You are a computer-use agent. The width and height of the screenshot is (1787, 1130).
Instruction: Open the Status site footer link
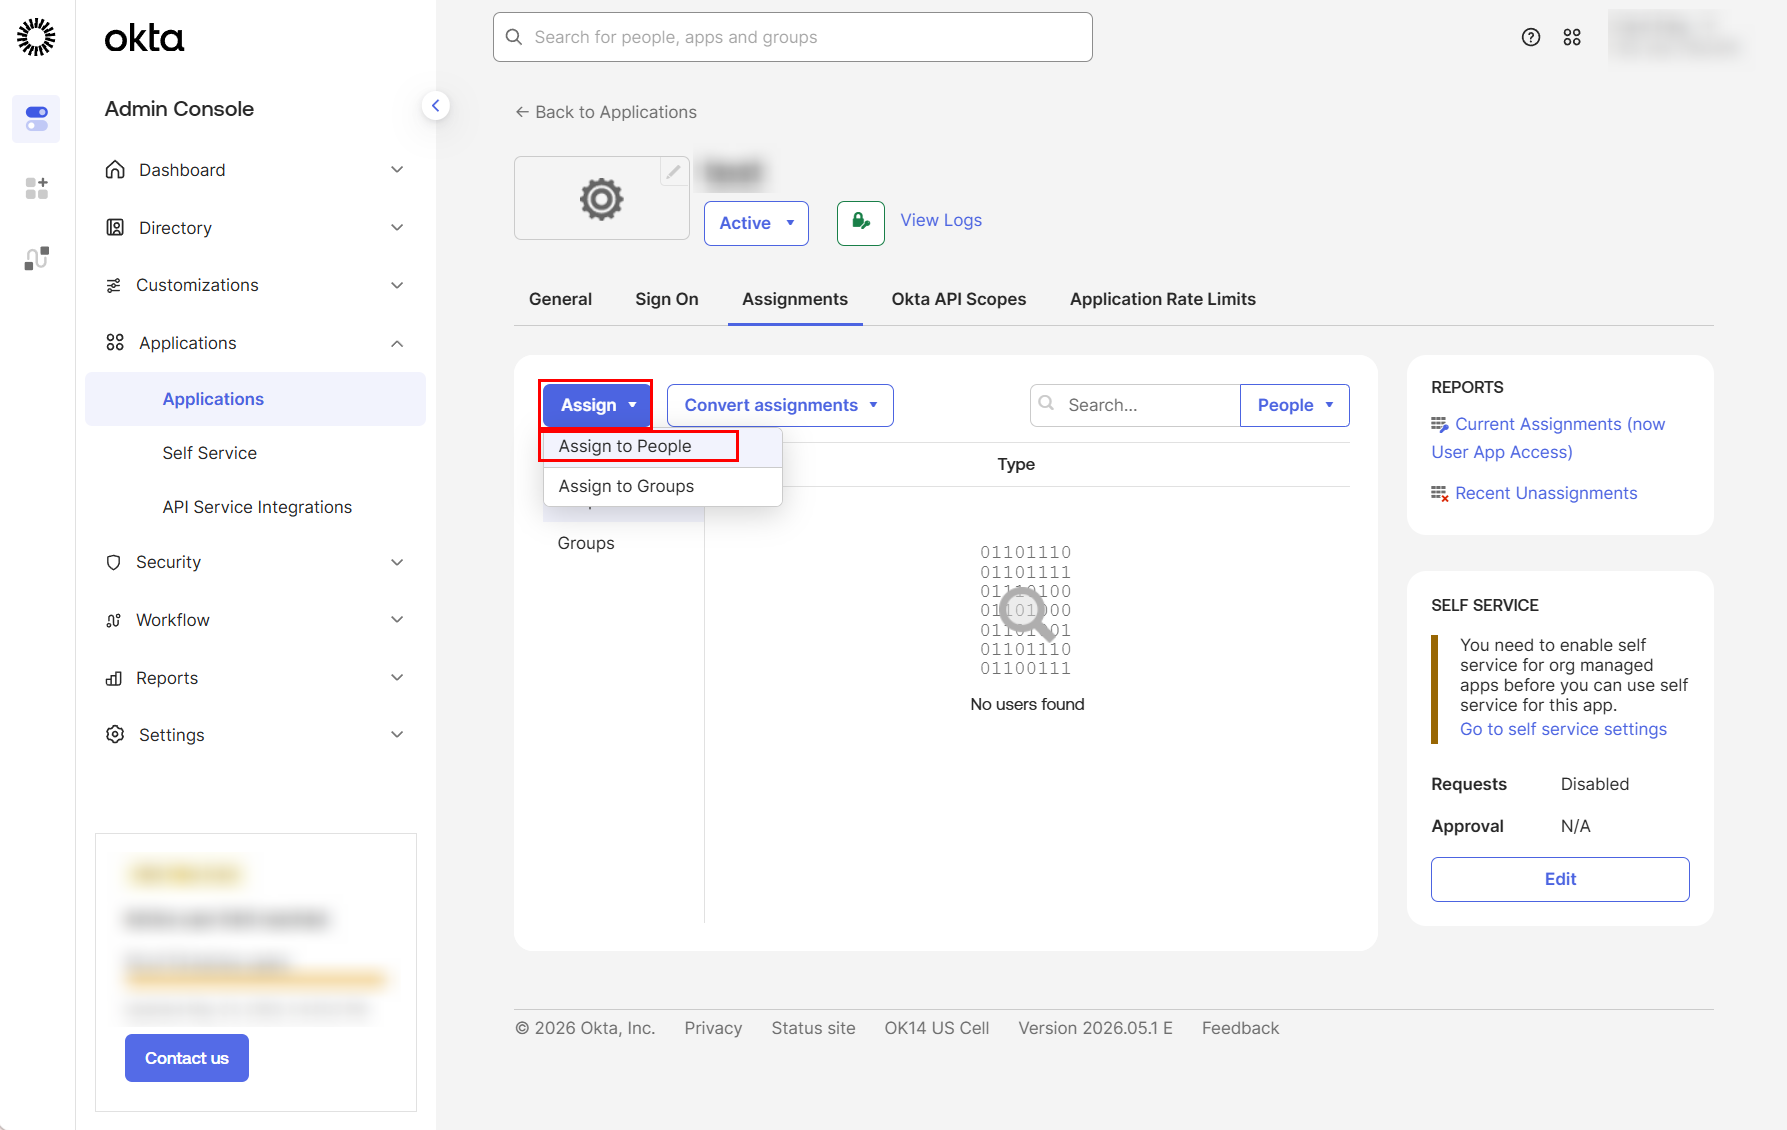tap(813, 1028)
